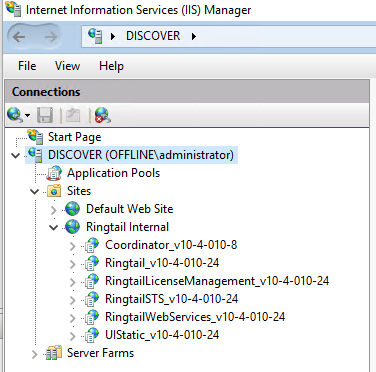The width and height of the screenshot is (376, 372).
Task: Click the Connections panel header
Action: click(x=187, y=92)
